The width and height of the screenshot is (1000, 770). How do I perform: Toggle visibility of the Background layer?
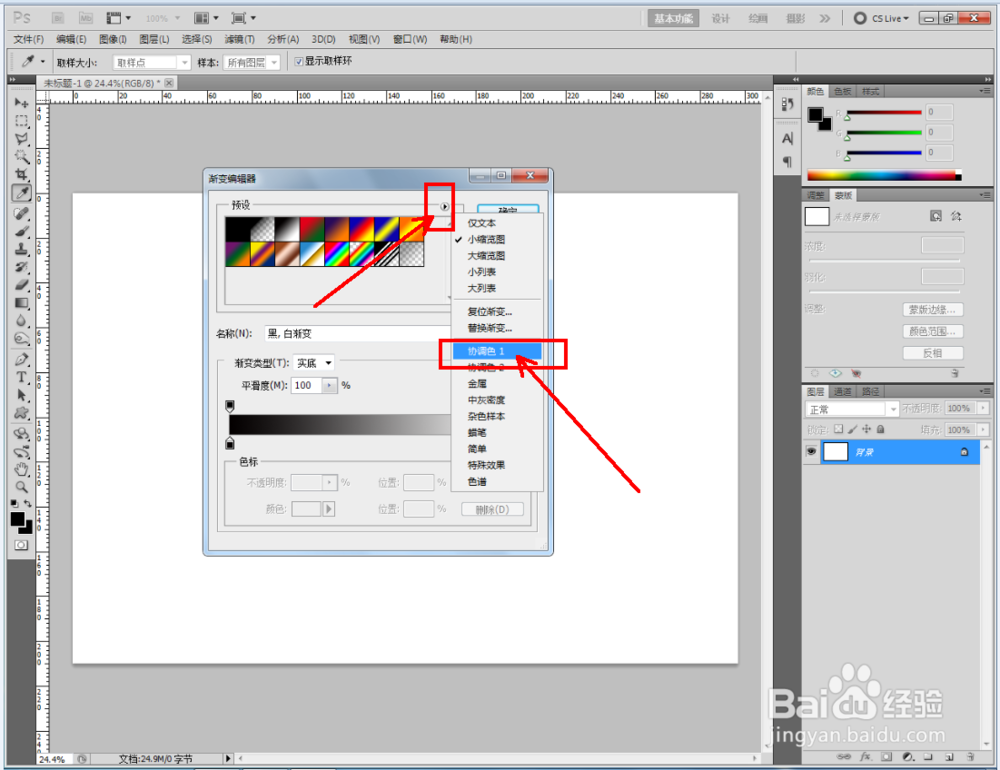(x=811, y=452)
